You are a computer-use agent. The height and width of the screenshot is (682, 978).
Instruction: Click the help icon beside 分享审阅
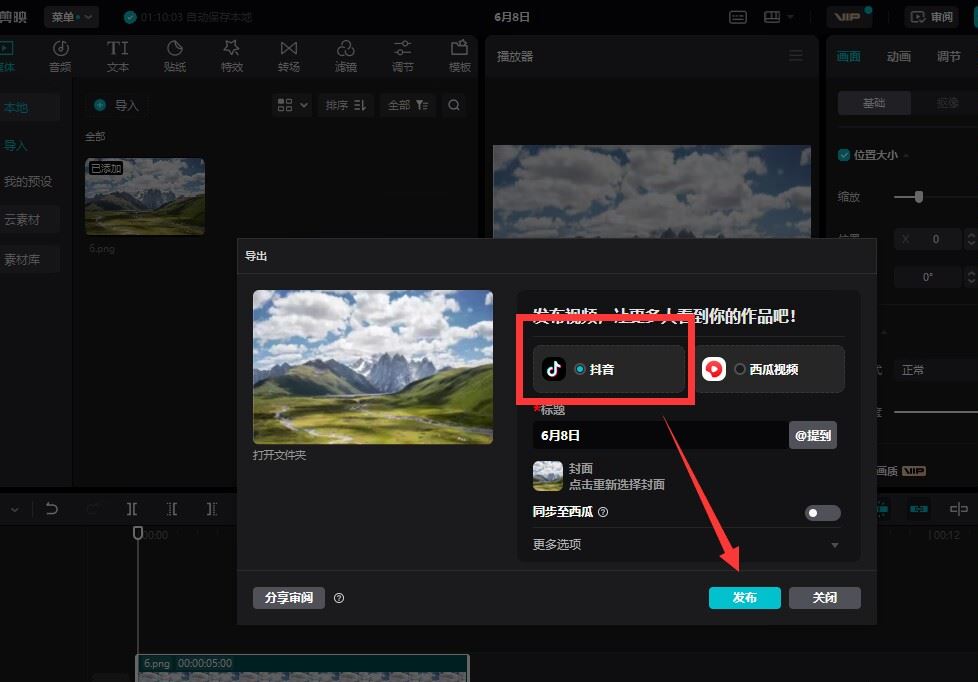[x=339, y=598]
